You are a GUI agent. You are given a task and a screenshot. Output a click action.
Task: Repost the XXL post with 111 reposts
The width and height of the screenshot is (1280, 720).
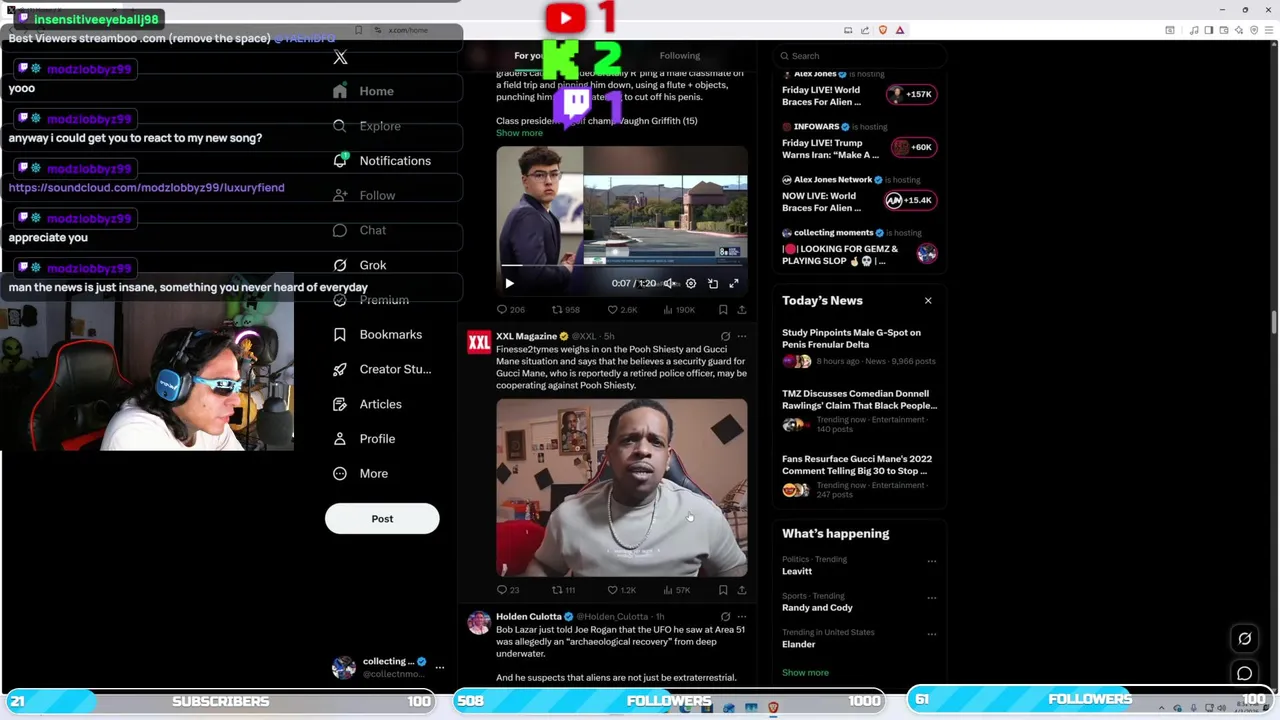[x=564, y=590]
